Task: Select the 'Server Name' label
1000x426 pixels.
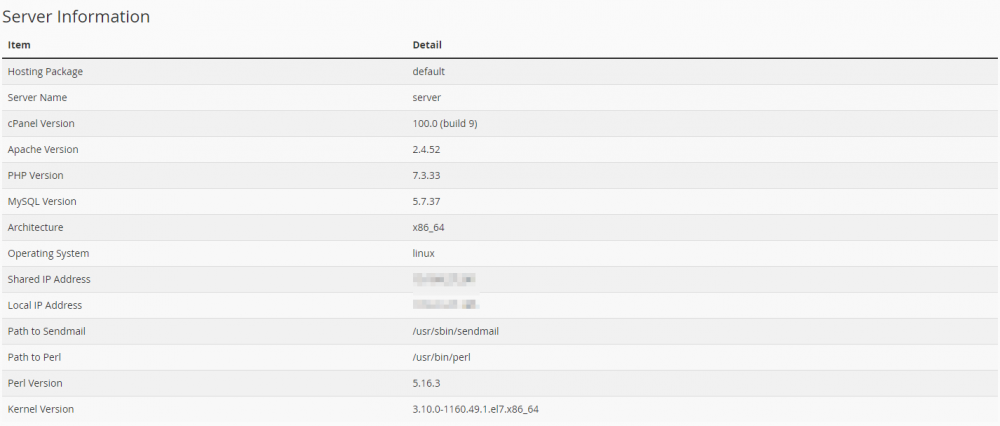Action: 37,97
